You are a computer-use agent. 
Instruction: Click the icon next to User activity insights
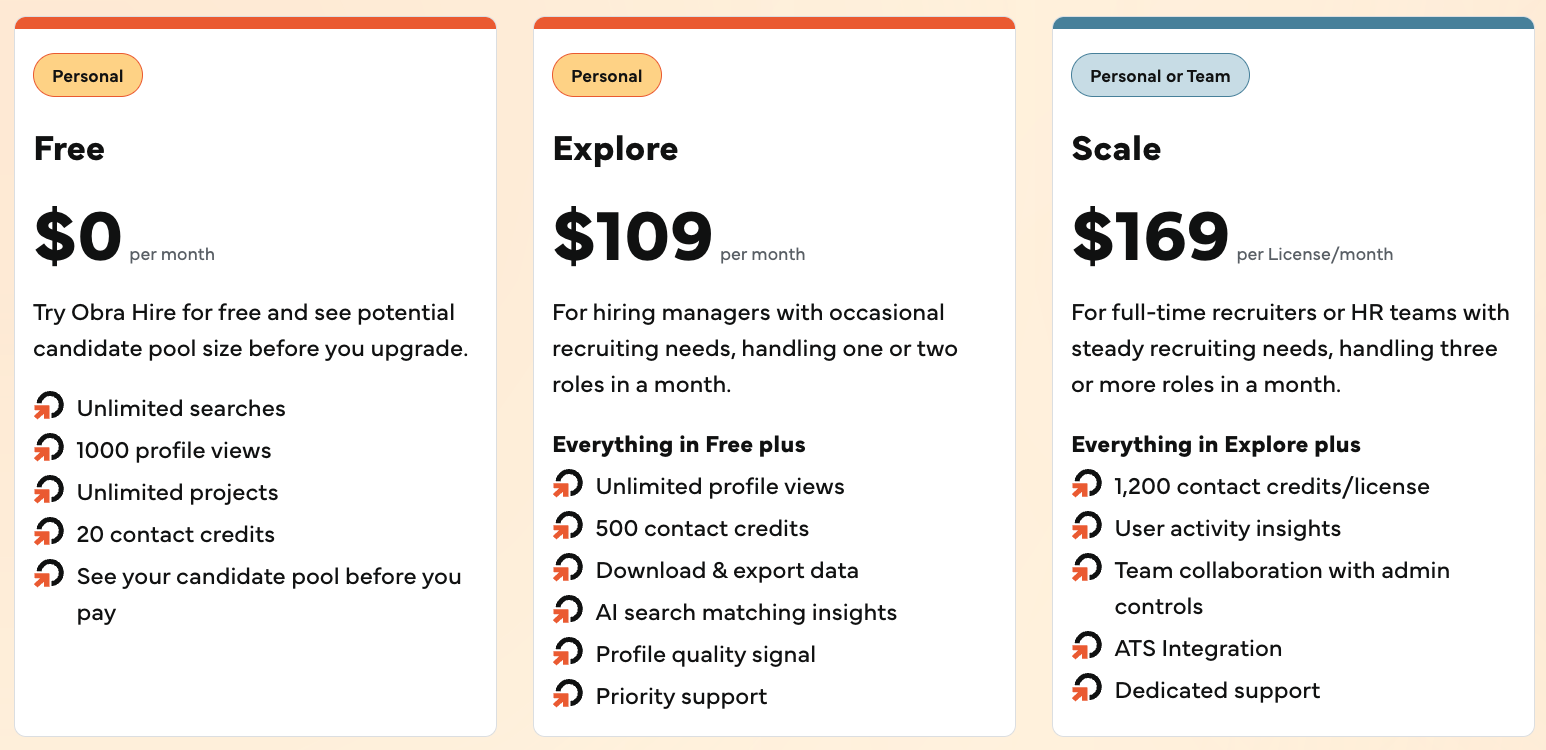coord(1087,527)
